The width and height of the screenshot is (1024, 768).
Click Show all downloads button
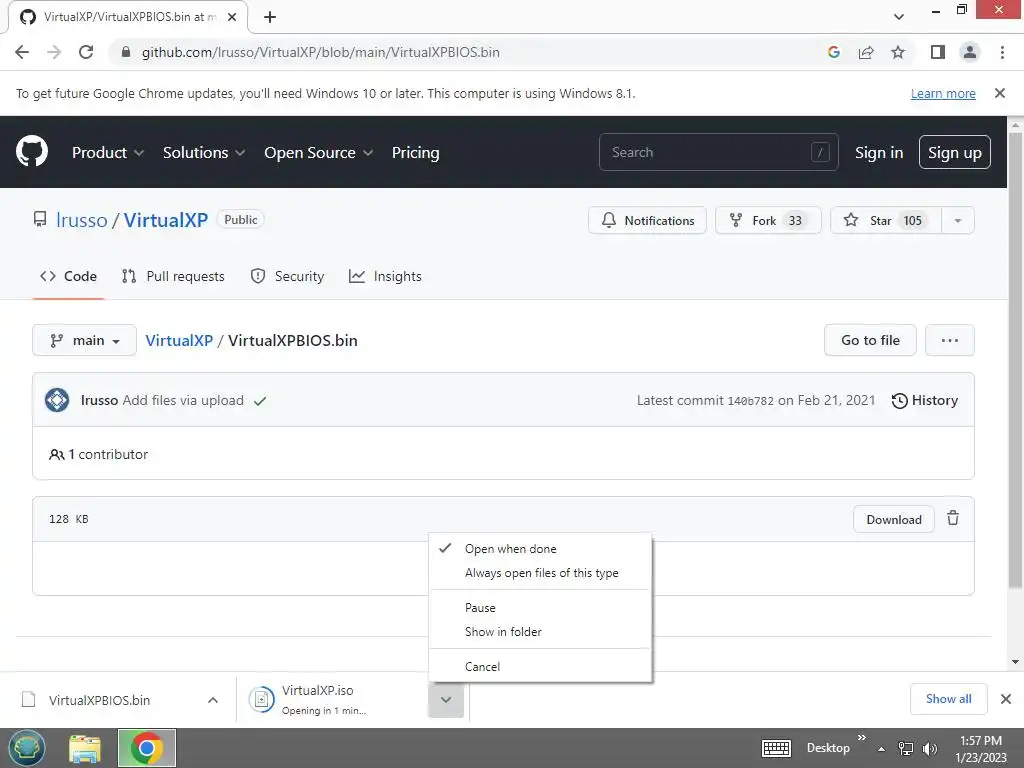[x=948, y=699]
